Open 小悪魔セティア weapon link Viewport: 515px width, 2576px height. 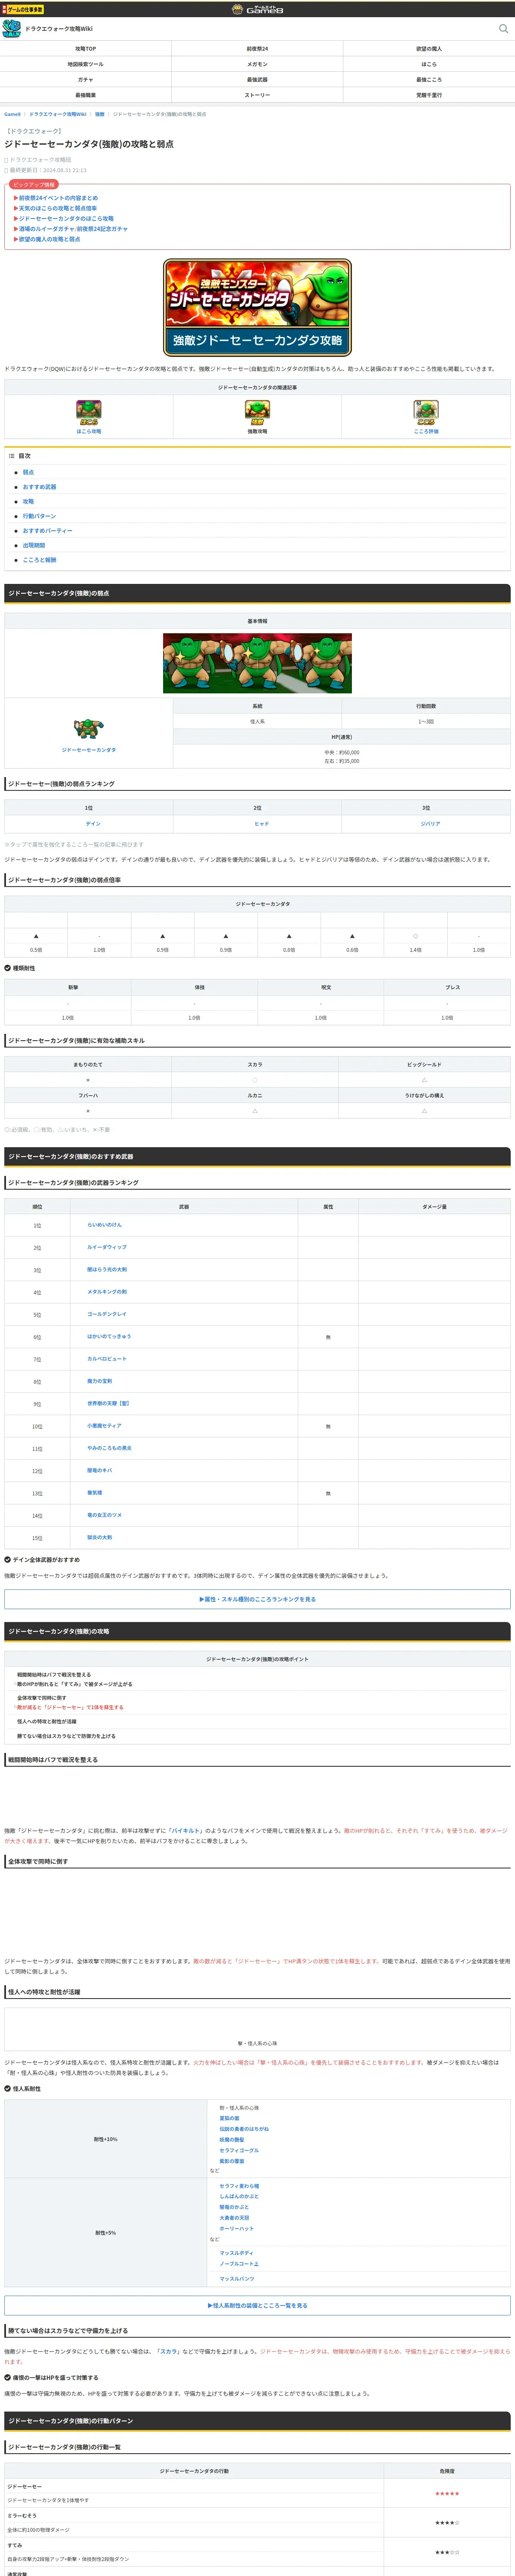pos(104,1426)
